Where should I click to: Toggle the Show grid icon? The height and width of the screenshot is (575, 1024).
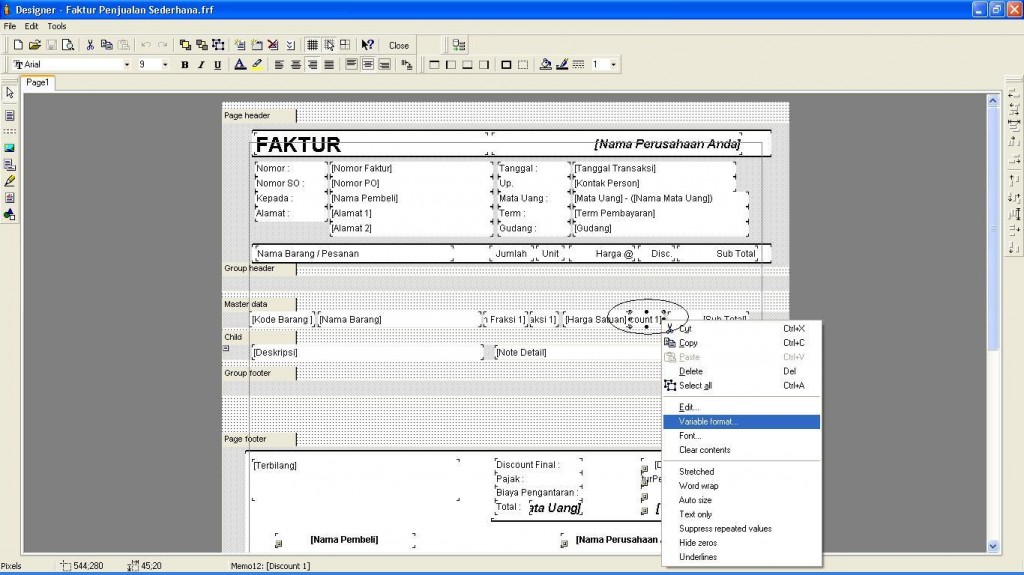click(312, 45)
